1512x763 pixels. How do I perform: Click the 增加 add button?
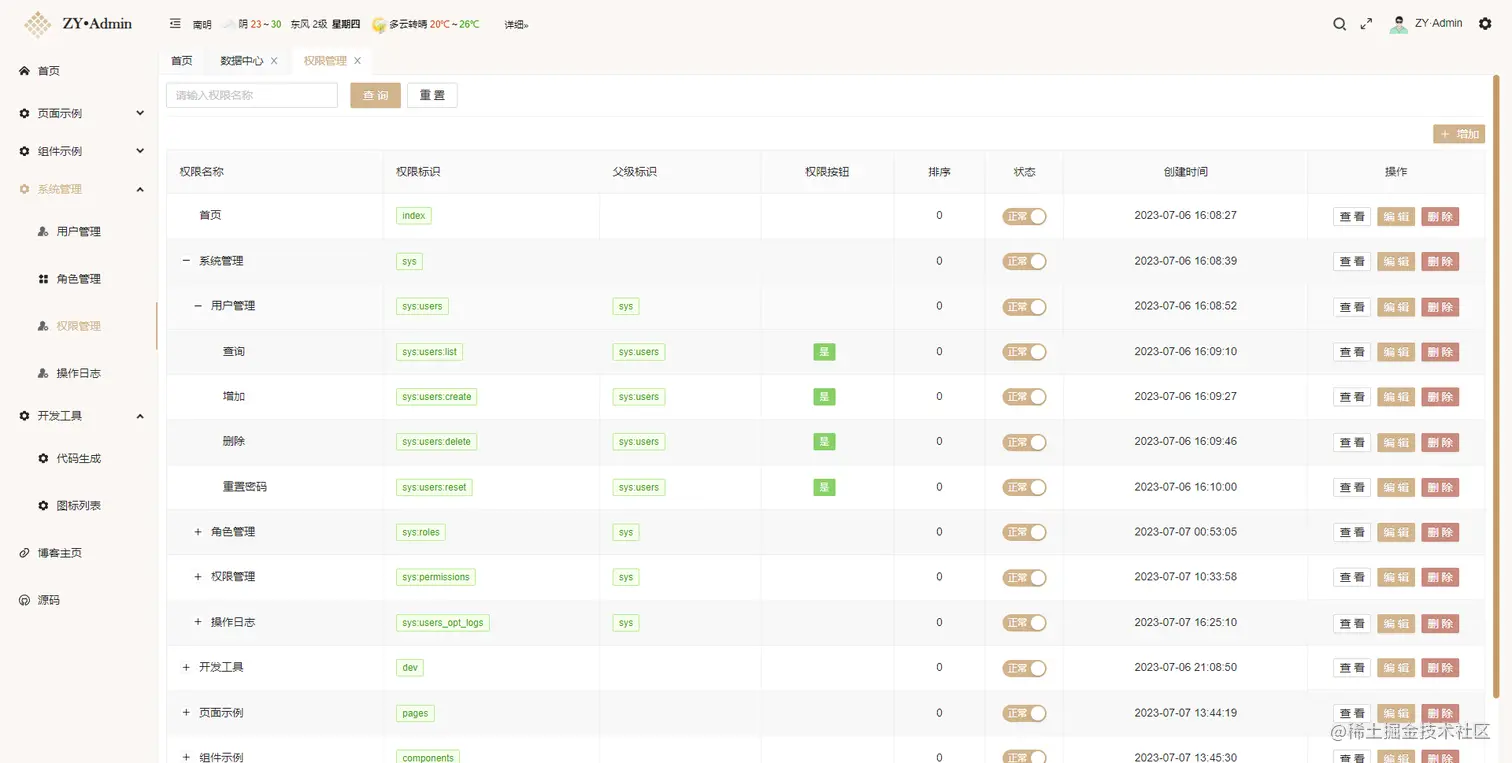coord(1458,133)
